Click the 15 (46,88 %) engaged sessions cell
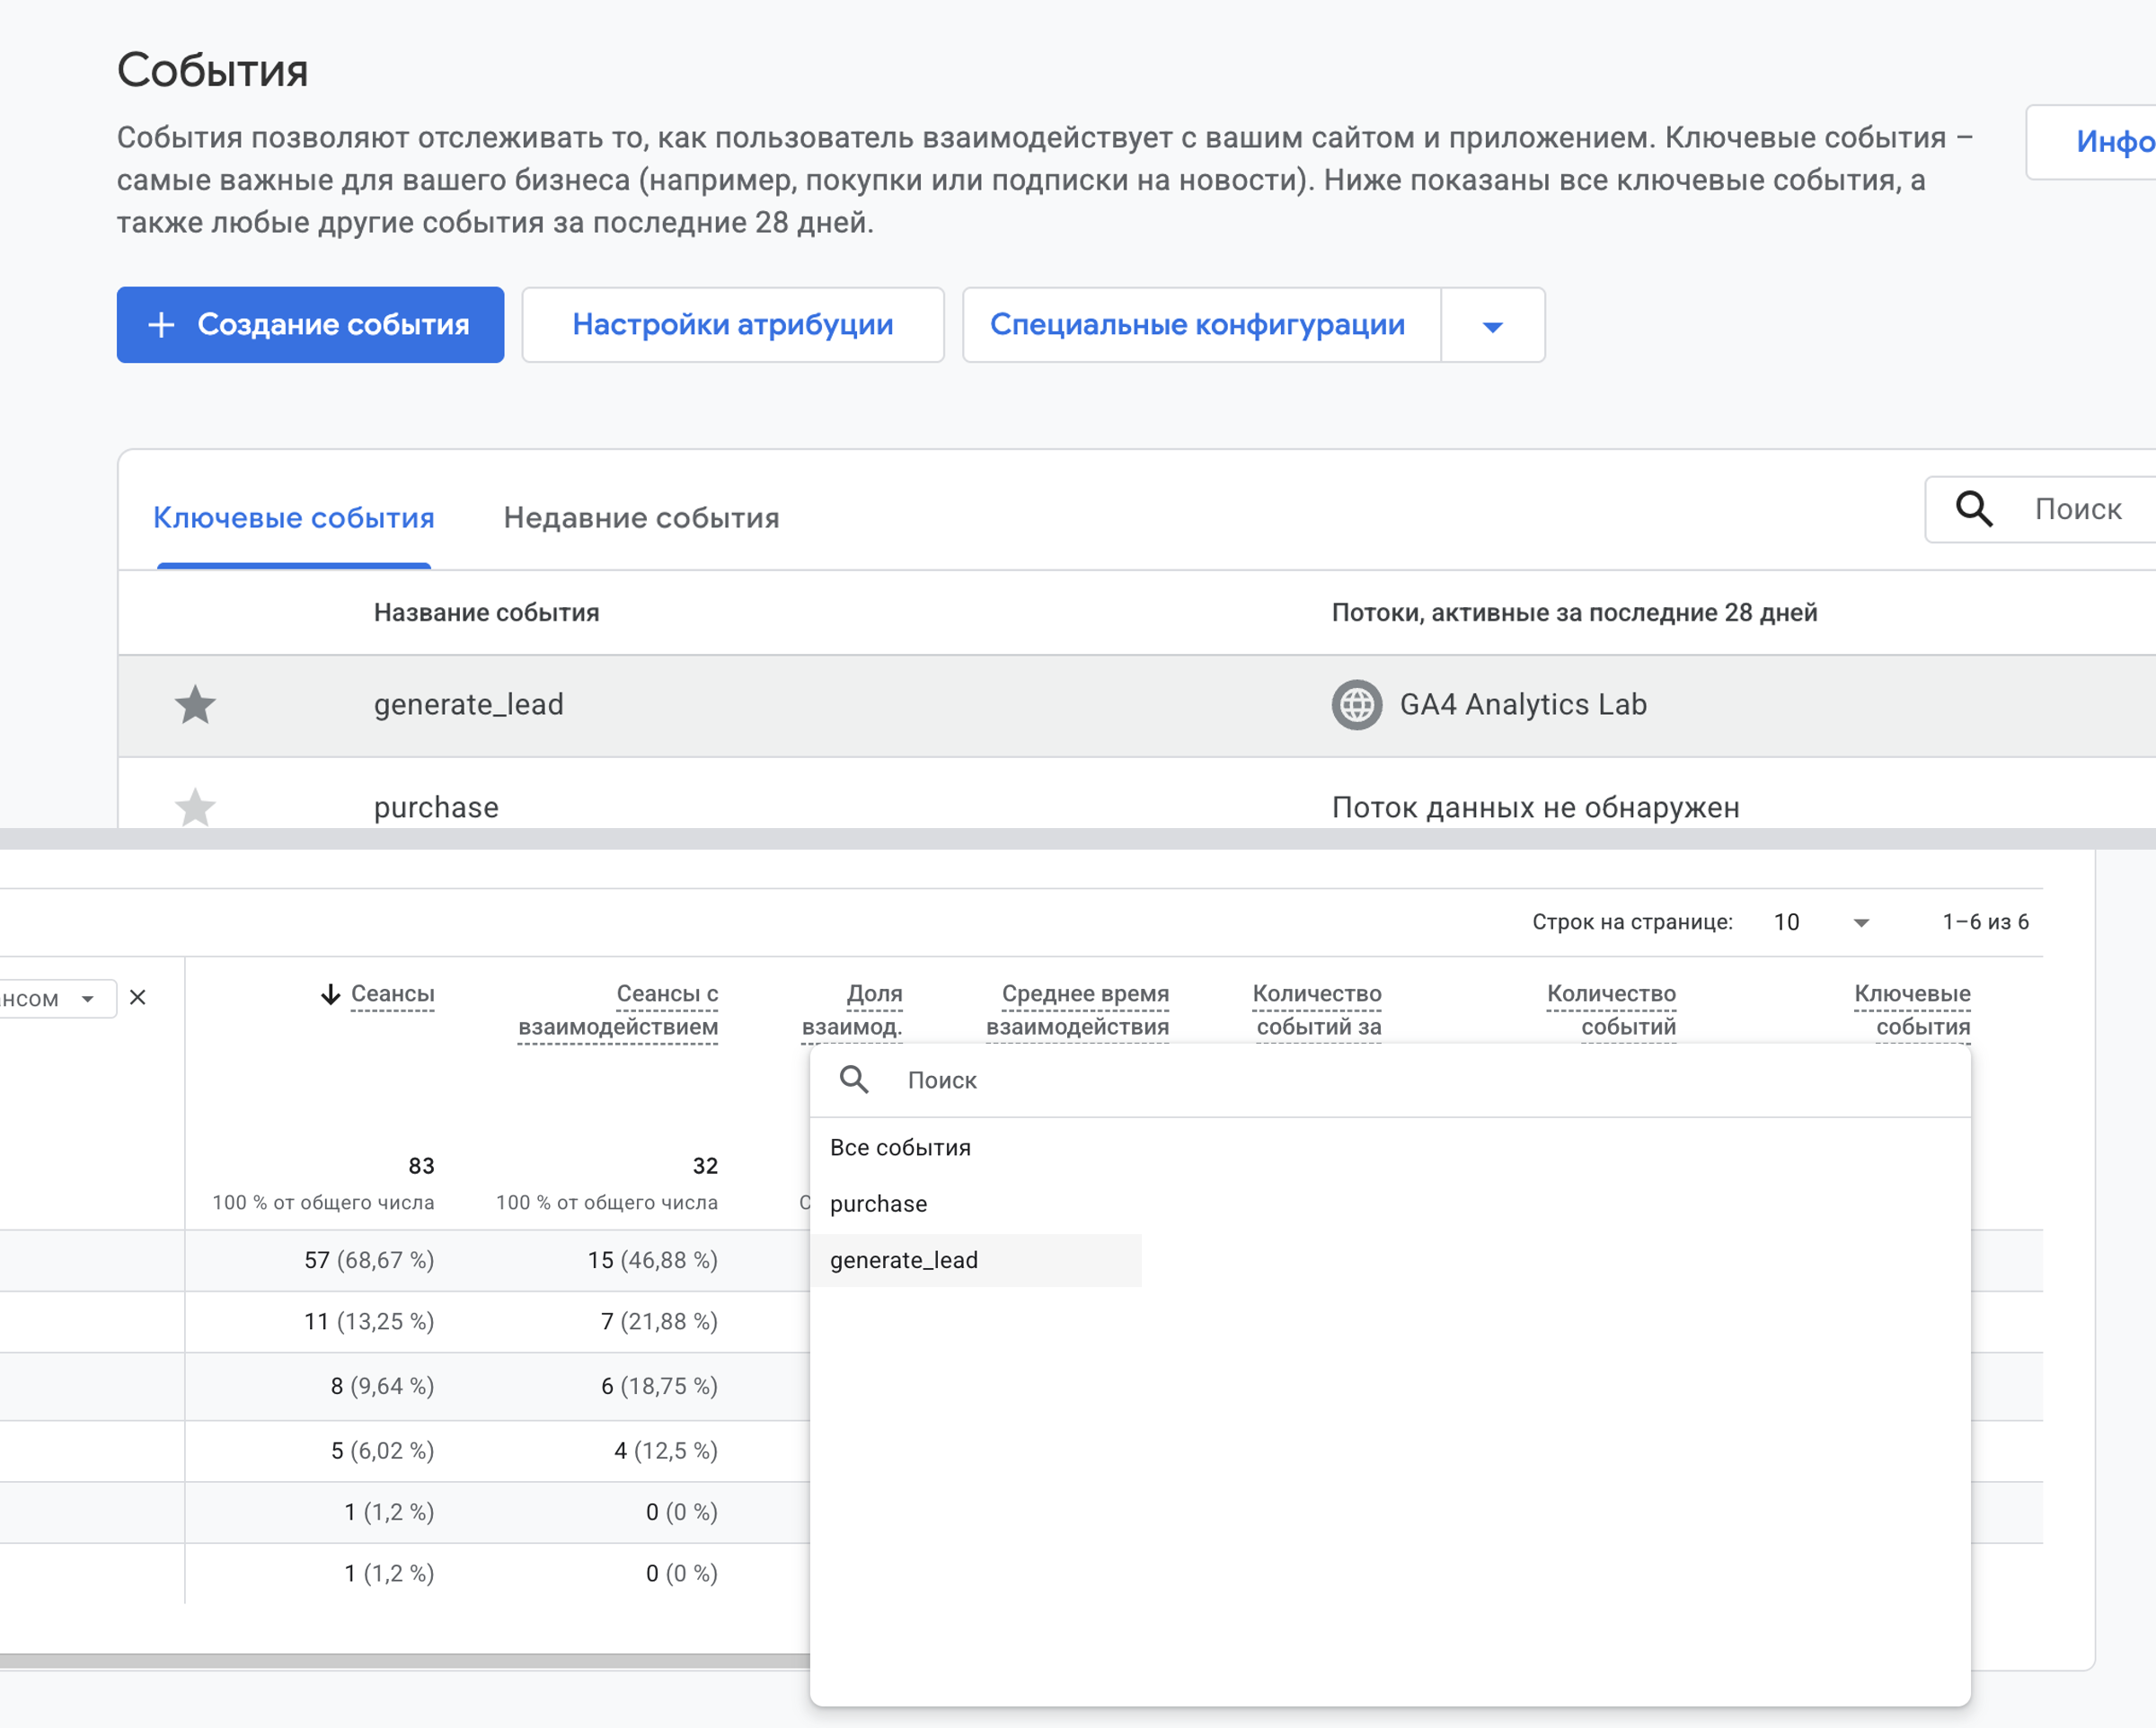This screenshot has height=1728, width=2156. click(x=652, y=1260)
